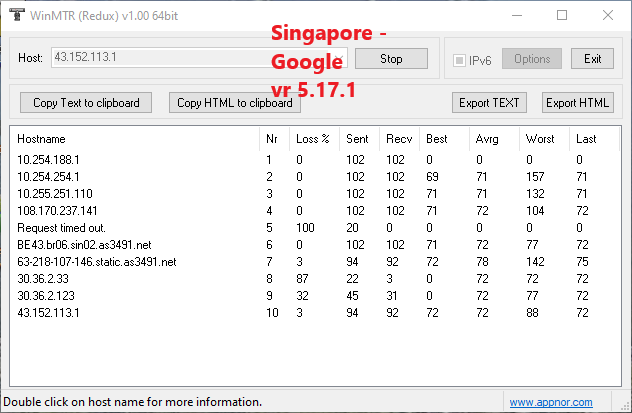Click the 100 loss value in hop 5
The height and width of the screenshot is (413, 632).
click(x=305, y=228)
